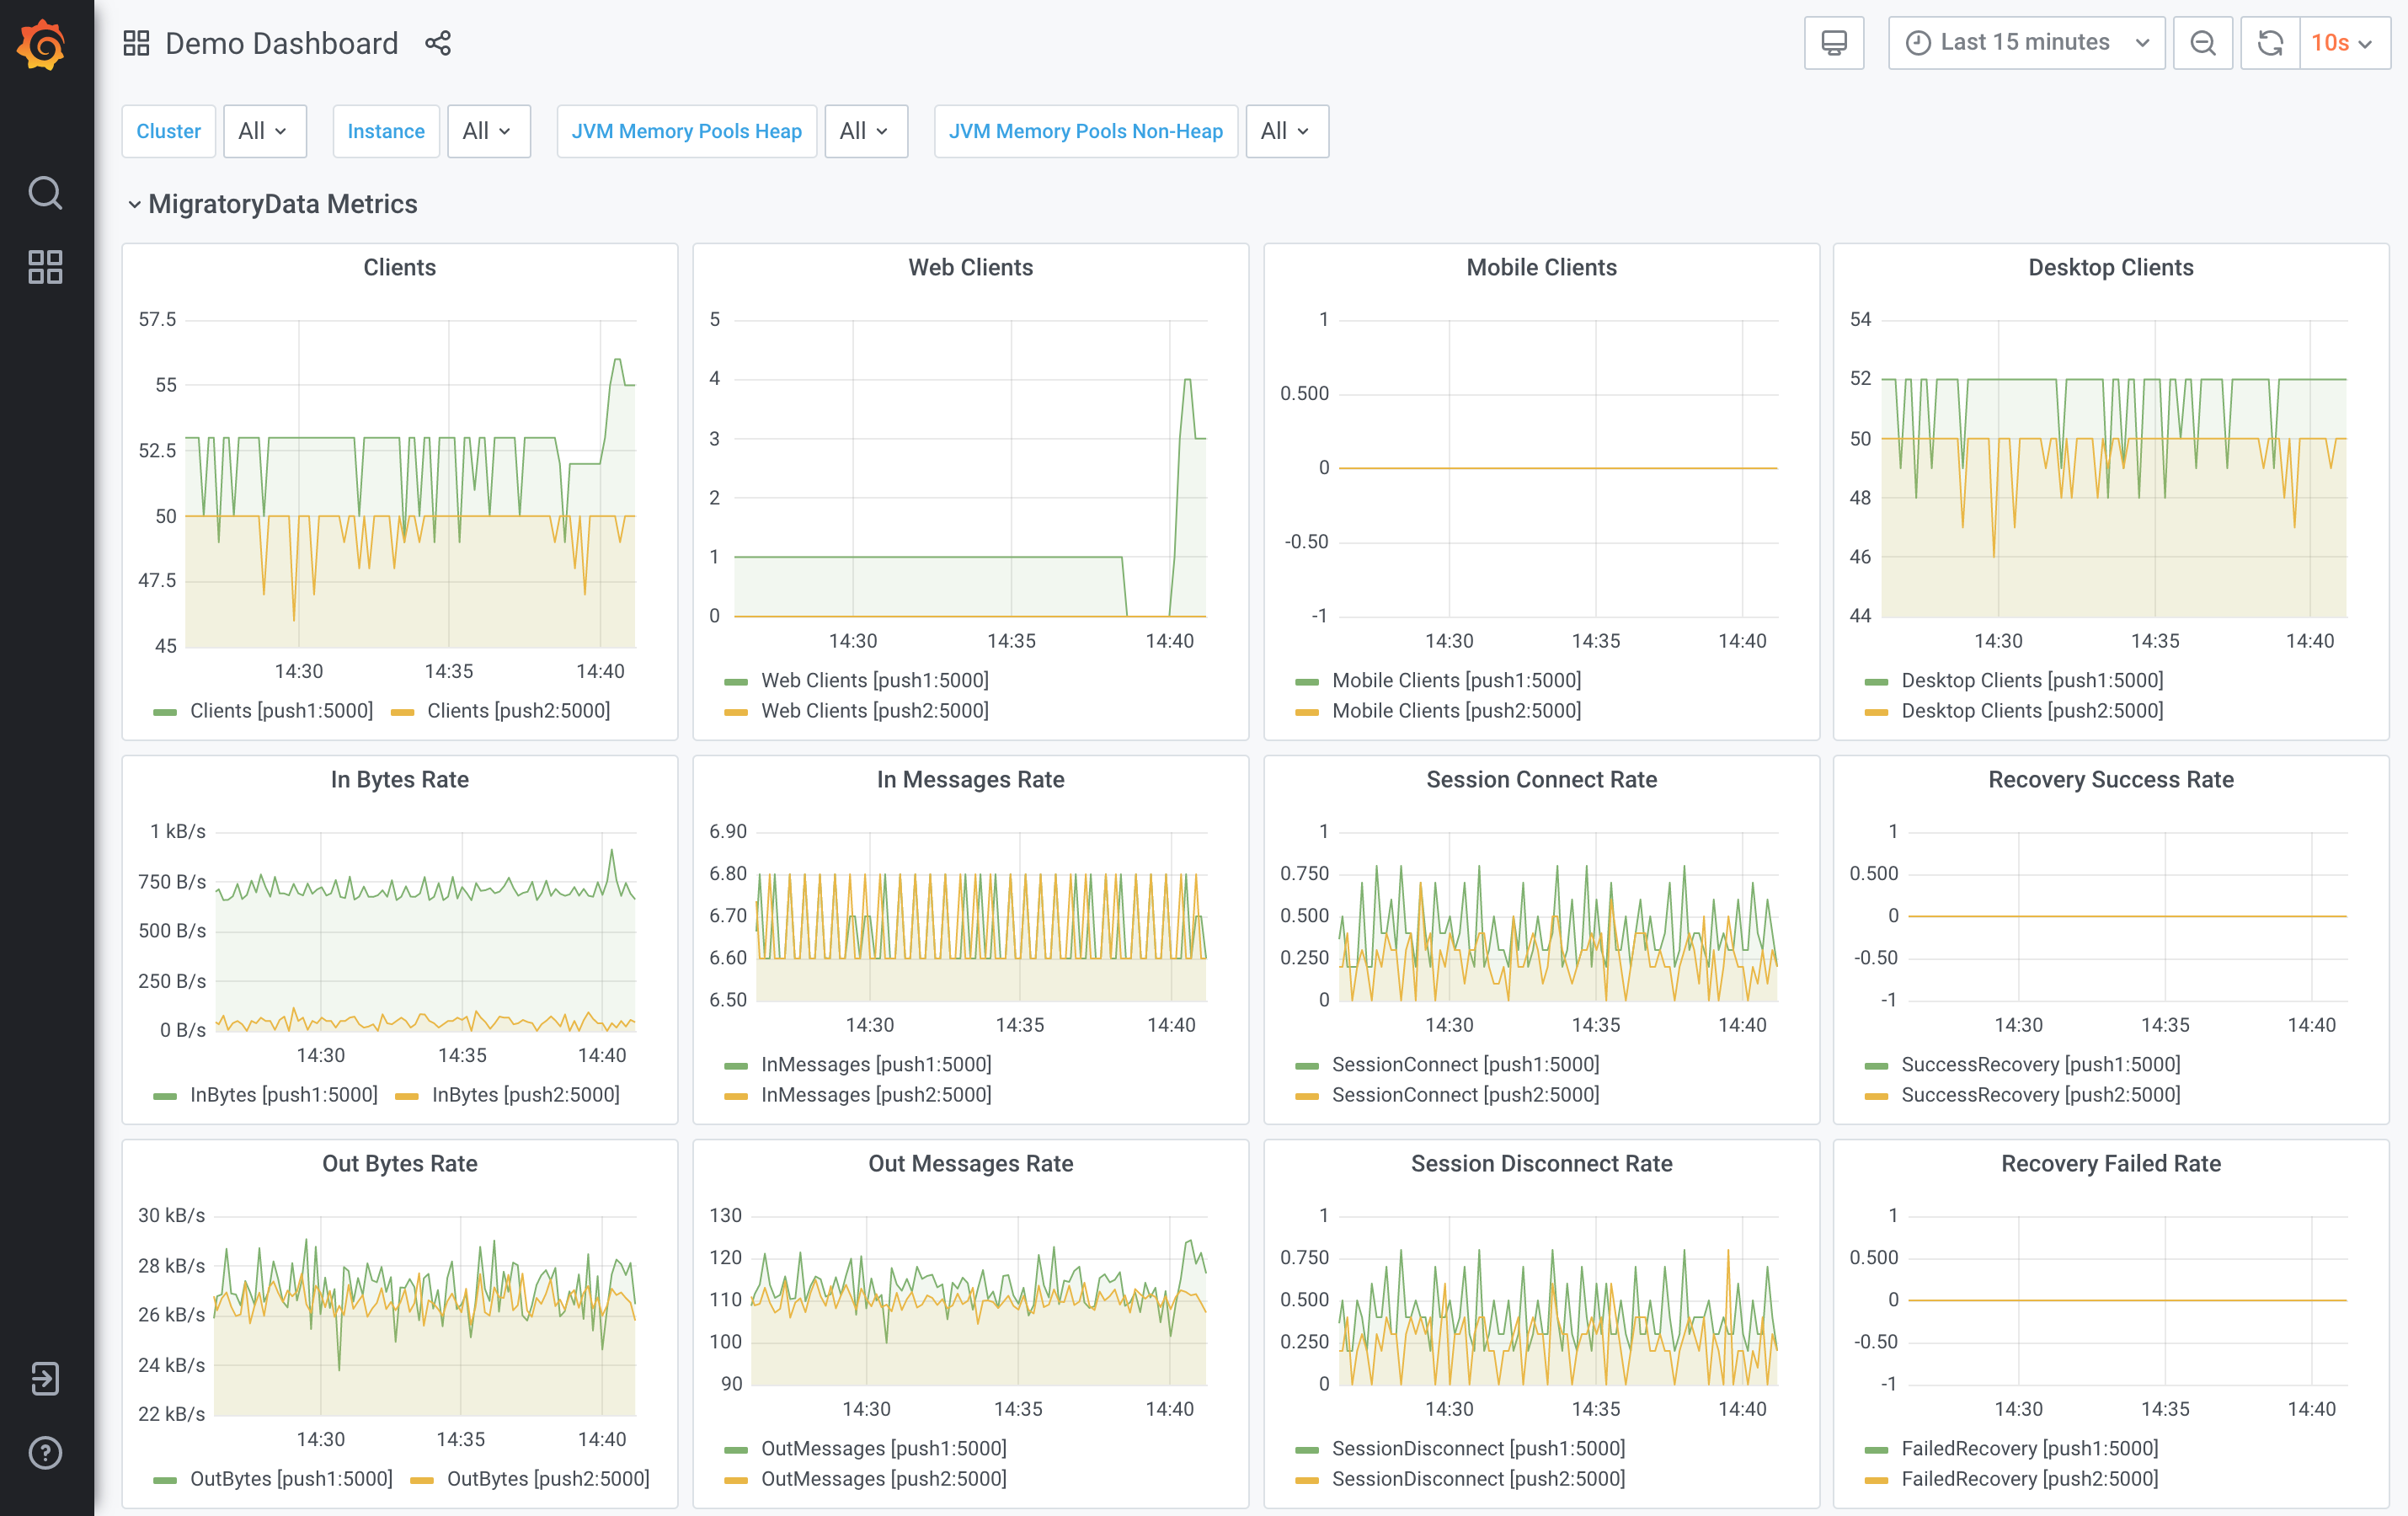Open the 10s refresh interval dropdown
This screenshot has height=1516, width=2408.
pyautogui.click(x=2343, y=43)
